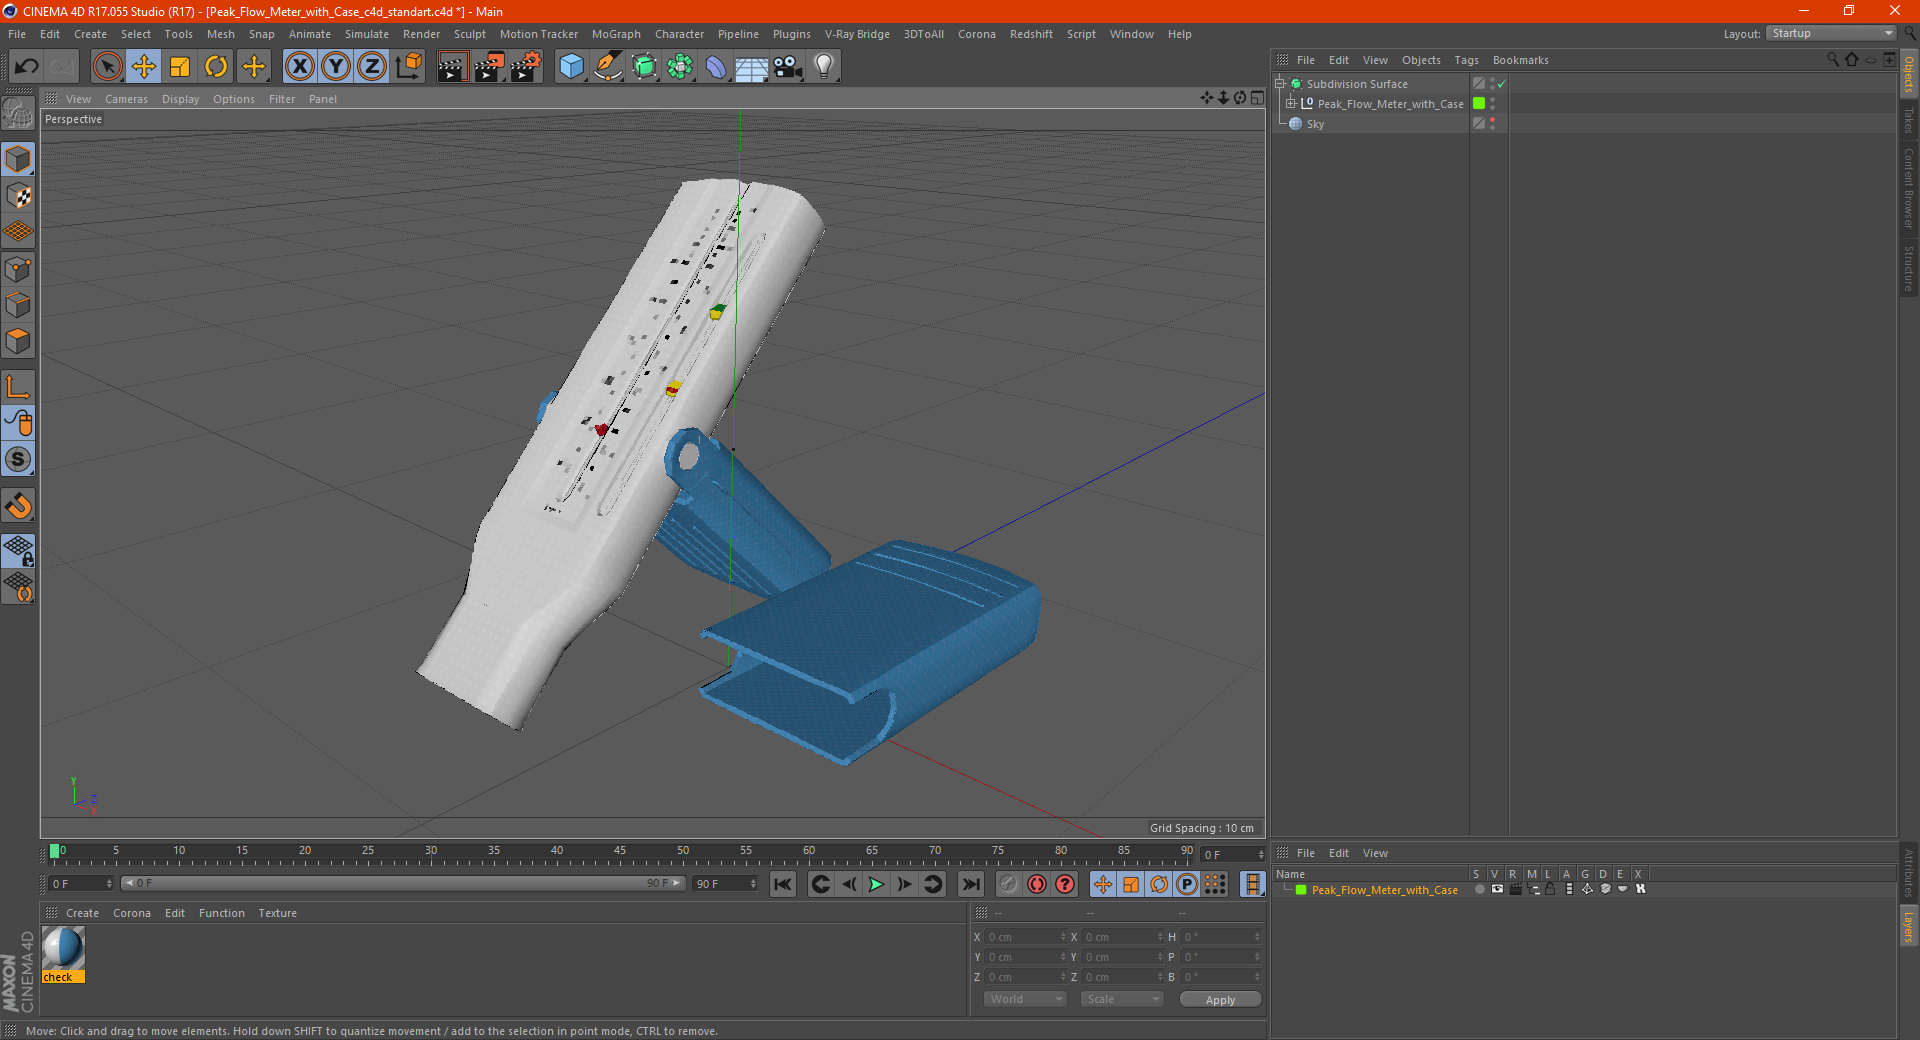Toggle Position keyframe recording in timeline
Image resolution: width=1920 pixels, height=1040 pixels.
1103,884
